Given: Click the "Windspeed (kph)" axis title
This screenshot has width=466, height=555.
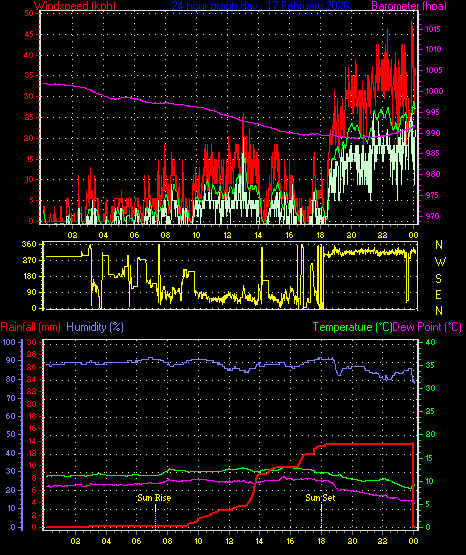Looking at the screenshot, I should pos(75,6).
